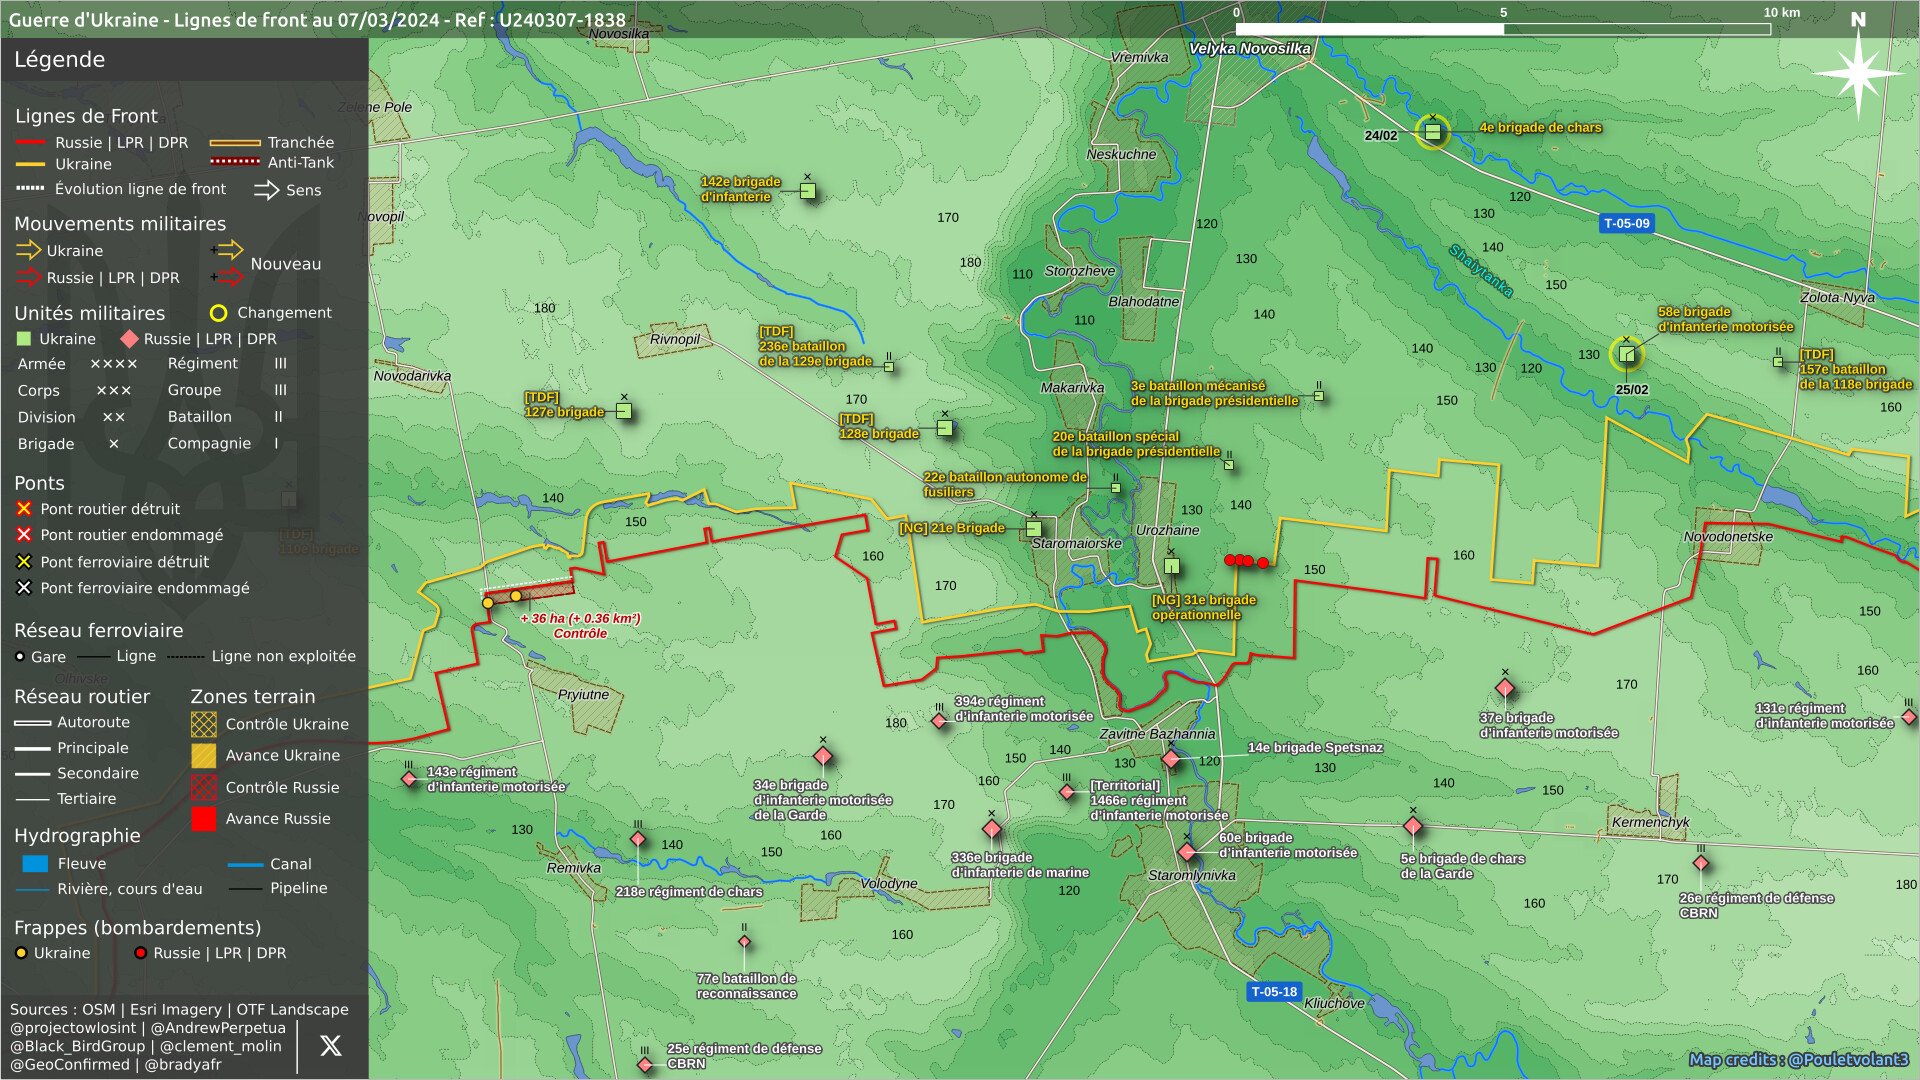1920x1080 pixels.
Task: Click the NG 31e brigade opérationnelle marker
Action: tap(1172, 566)
